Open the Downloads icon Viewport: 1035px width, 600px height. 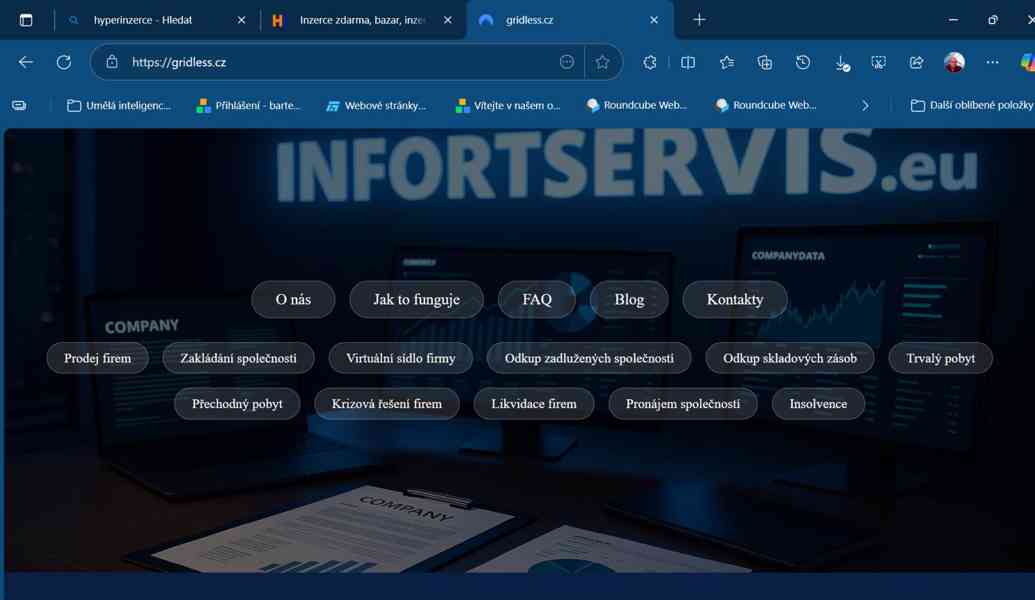(841, 62)
